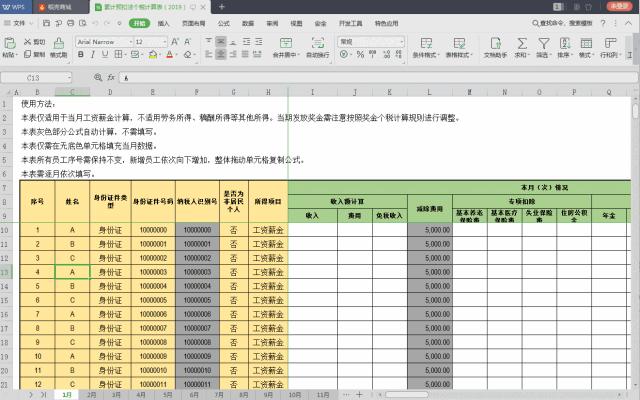Click the Print icon in quick access toolbar

(70, 23)
